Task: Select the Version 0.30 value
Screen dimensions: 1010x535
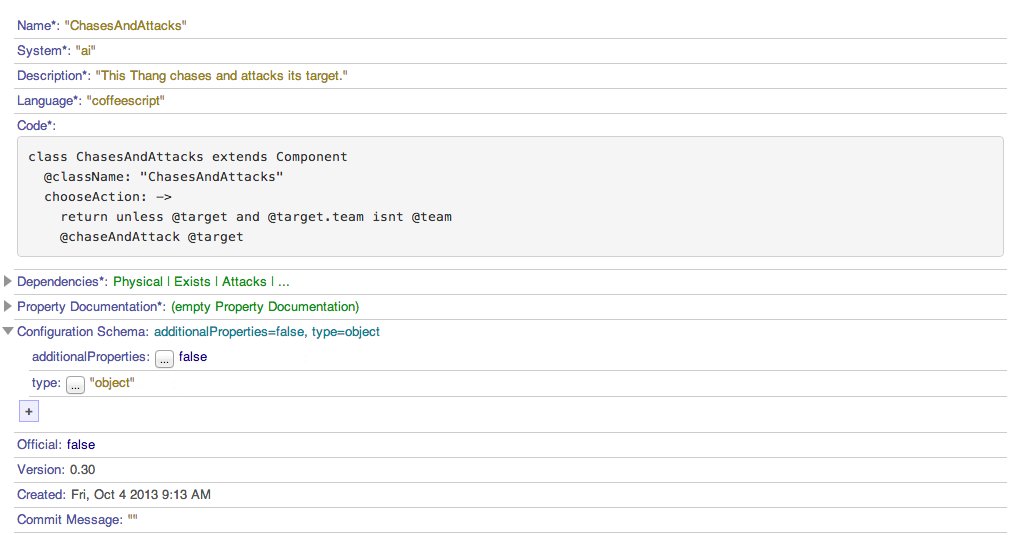Action: tap(82, 470)
